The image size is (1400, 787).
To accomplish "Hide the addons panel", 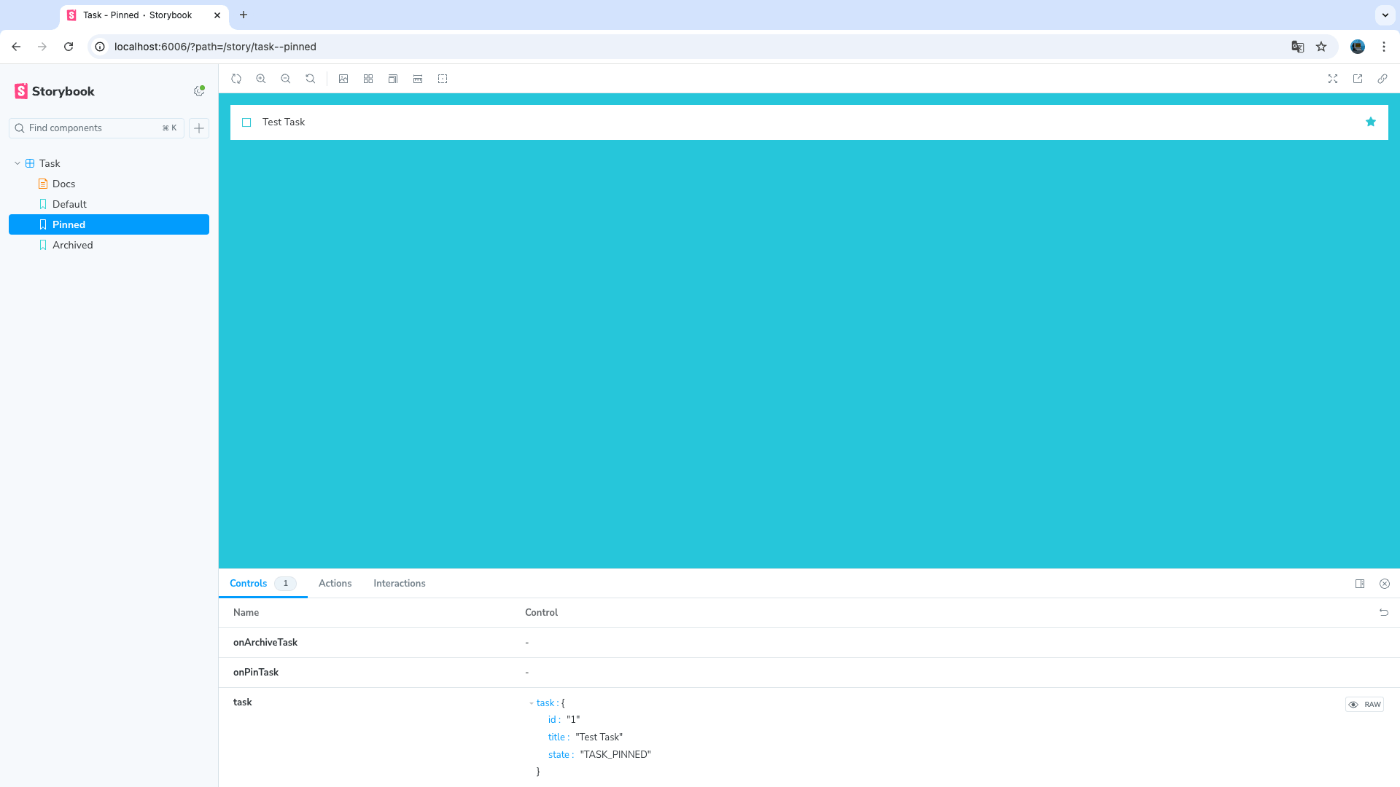I will (x=1385, y=583).
